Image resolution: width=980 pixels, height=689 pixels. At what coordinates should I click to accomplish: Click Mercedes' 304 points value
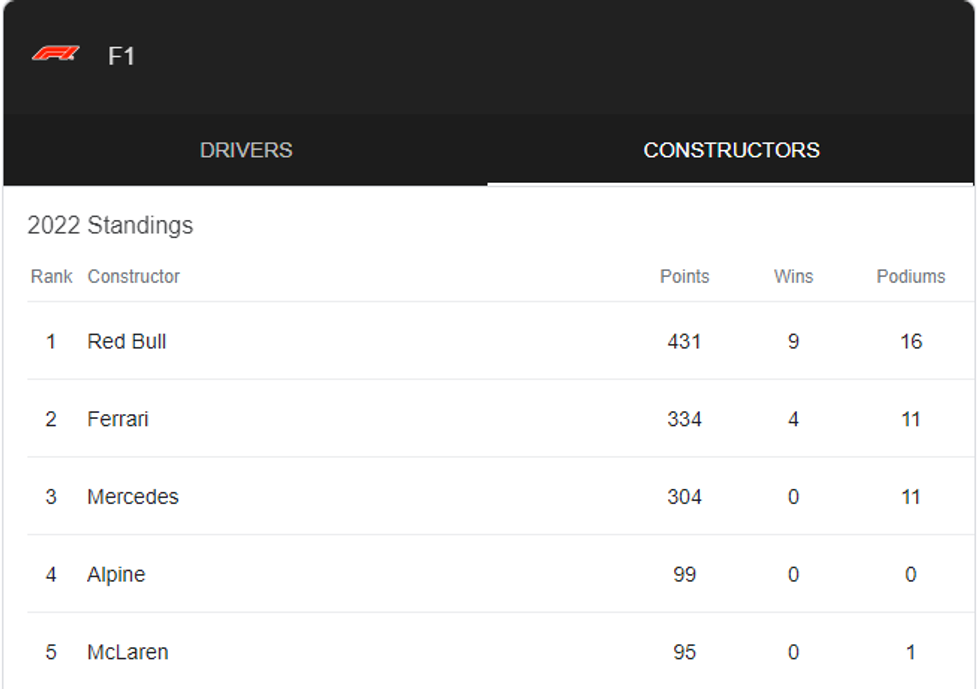pyautogui.click(x=684, y=497)
